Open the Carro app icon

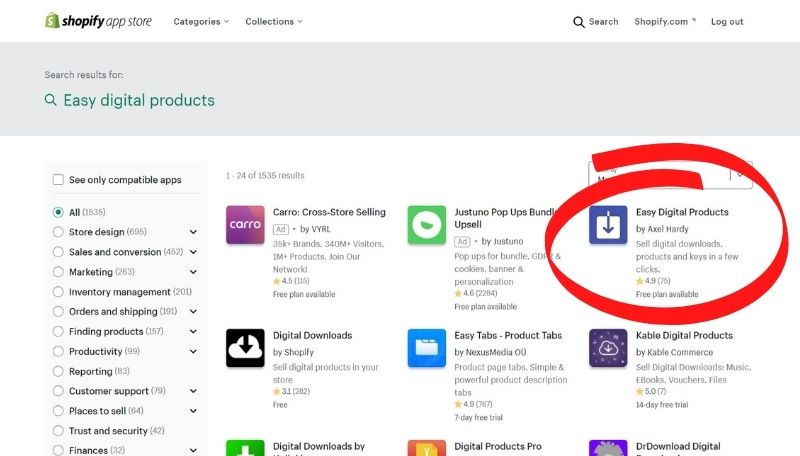point(245,225)
